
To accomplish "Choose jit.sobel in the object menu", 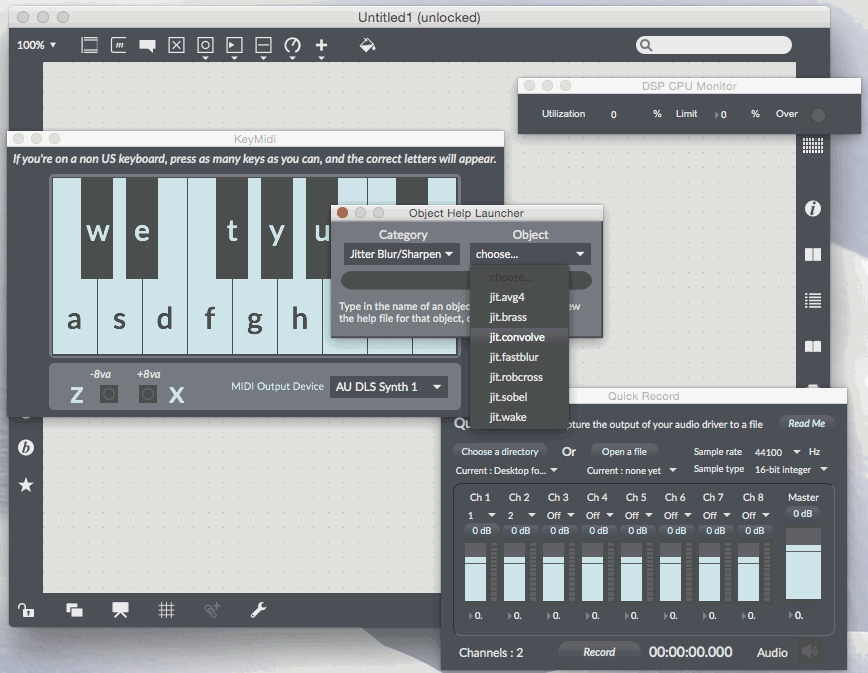I will point(507,397).
